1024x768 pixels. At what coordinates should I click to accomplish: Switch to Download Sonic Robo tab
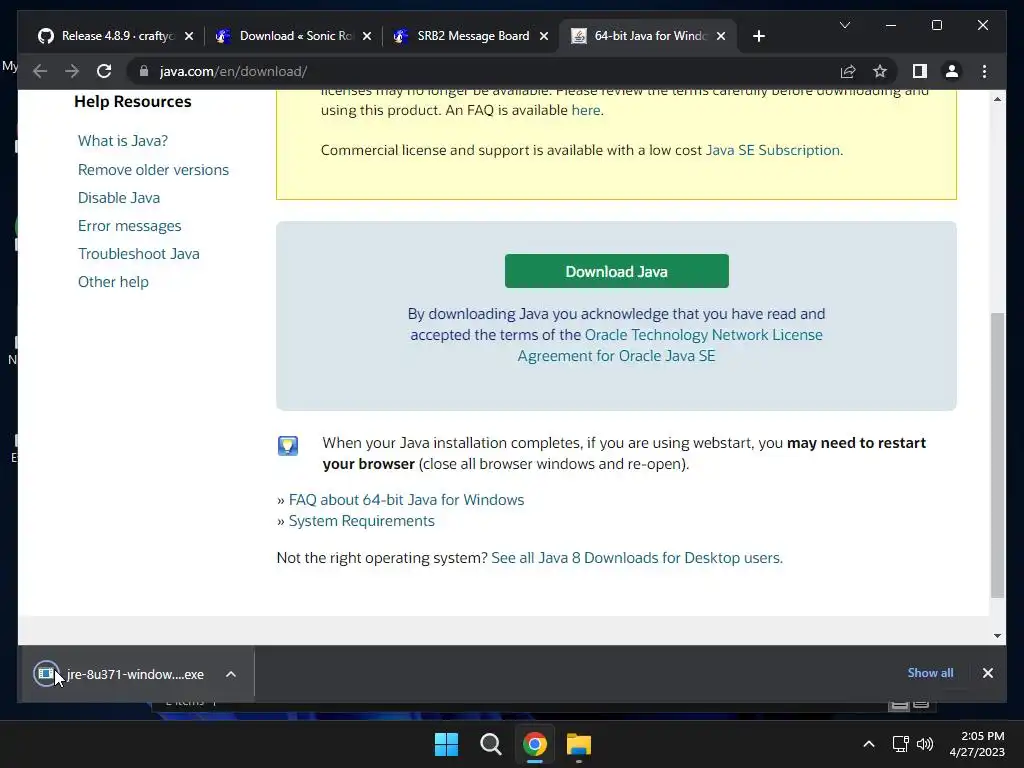[x=294, y=36]
